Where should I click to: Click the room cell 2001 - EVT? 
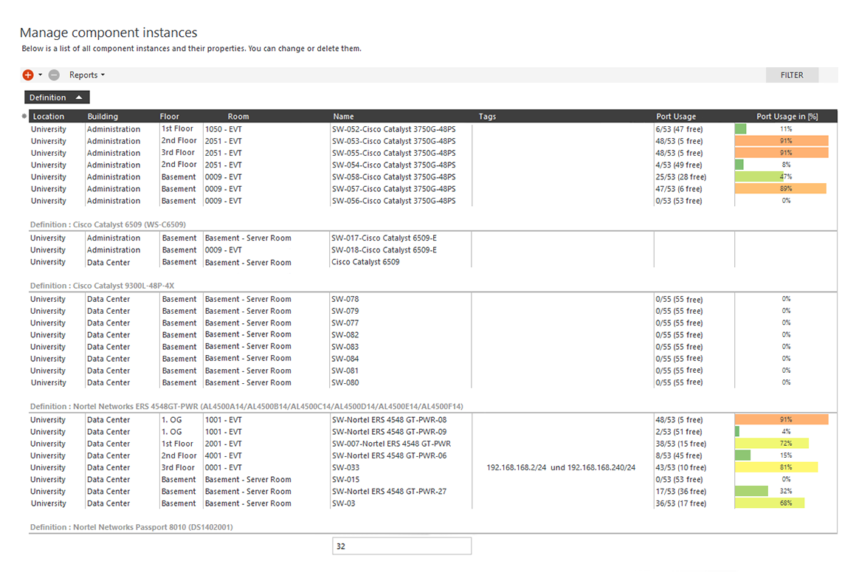point(223,444)
